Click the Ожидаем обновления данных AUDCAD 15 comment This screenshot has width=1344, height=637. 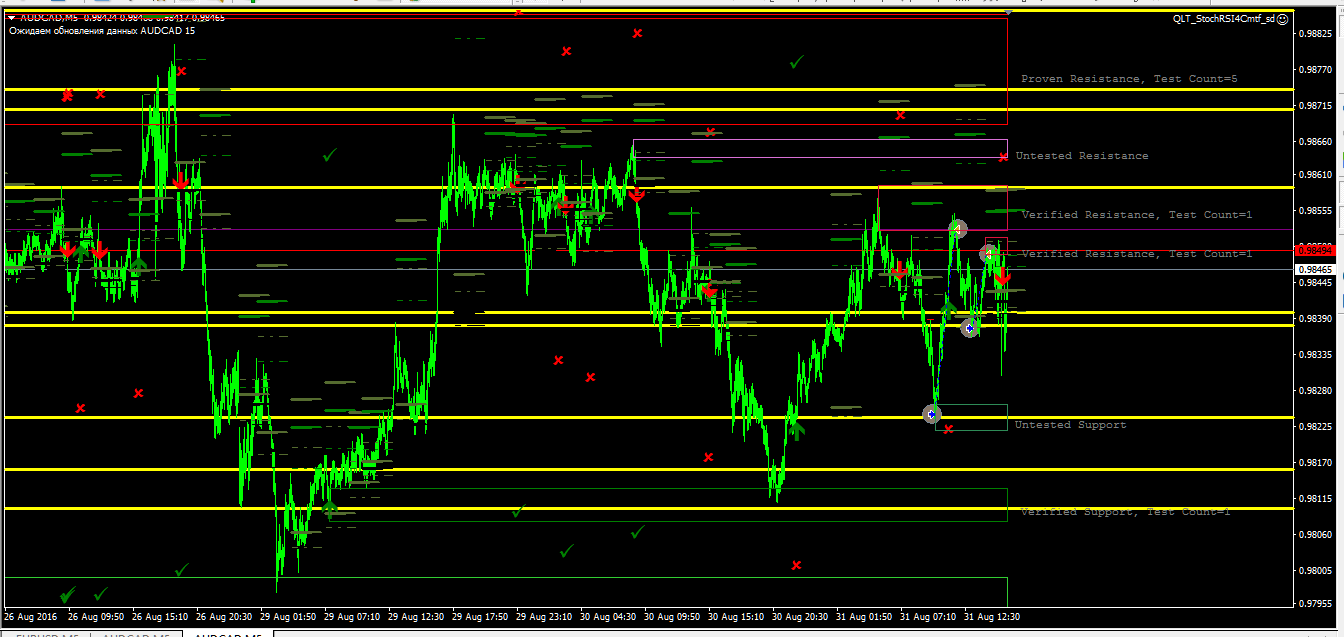coord(102,31)
